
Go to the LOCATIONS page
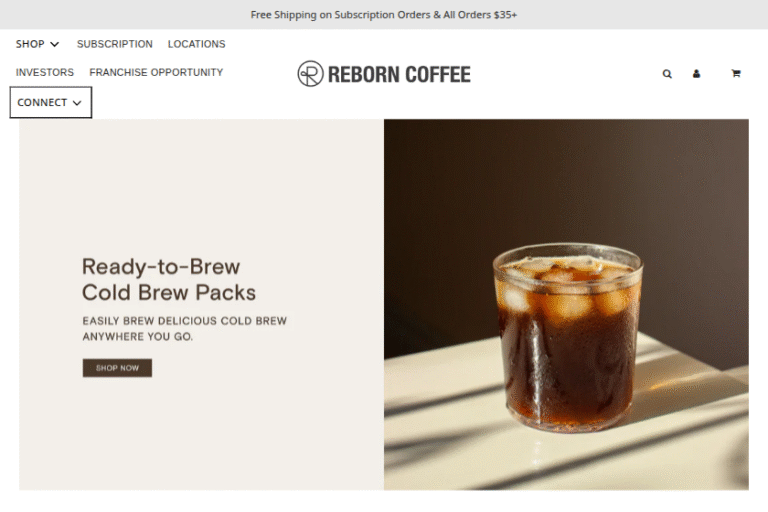click(196, 44)
